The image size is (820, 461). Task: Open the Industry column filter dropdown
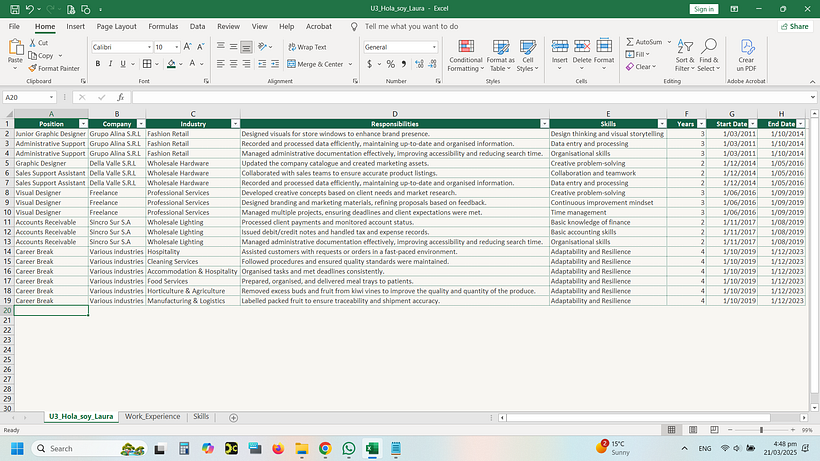point(235,123)
